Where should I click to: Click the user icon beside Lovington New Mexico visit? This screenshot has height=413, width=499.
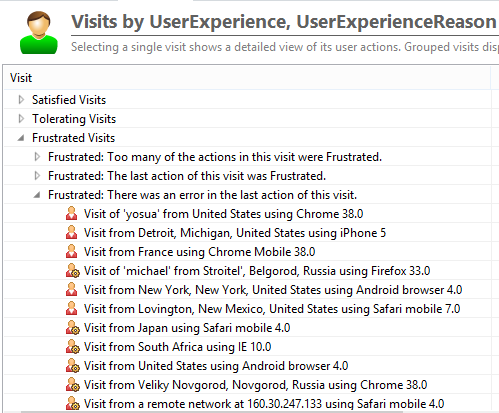click(x=71, y=309)
